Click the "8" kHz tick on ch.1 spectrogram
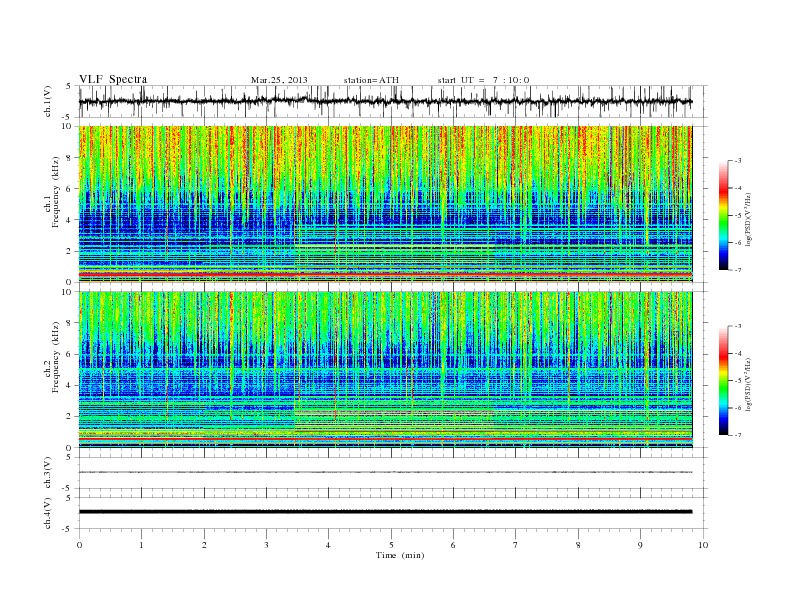Viewport: 792px width, 612px height. point(70,158)
